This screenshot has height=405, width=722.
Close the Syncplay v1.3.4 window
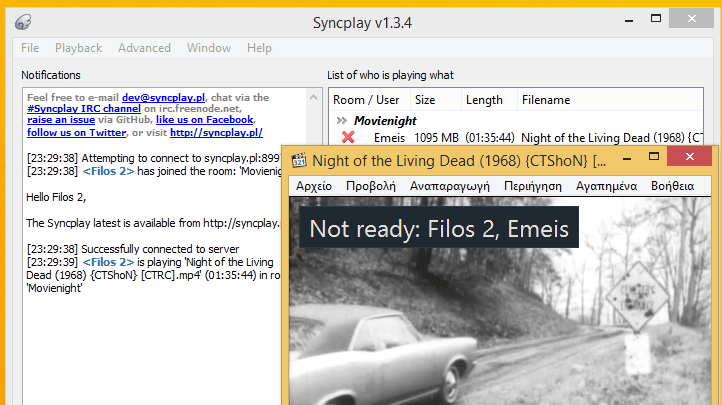tap(692, 18)
